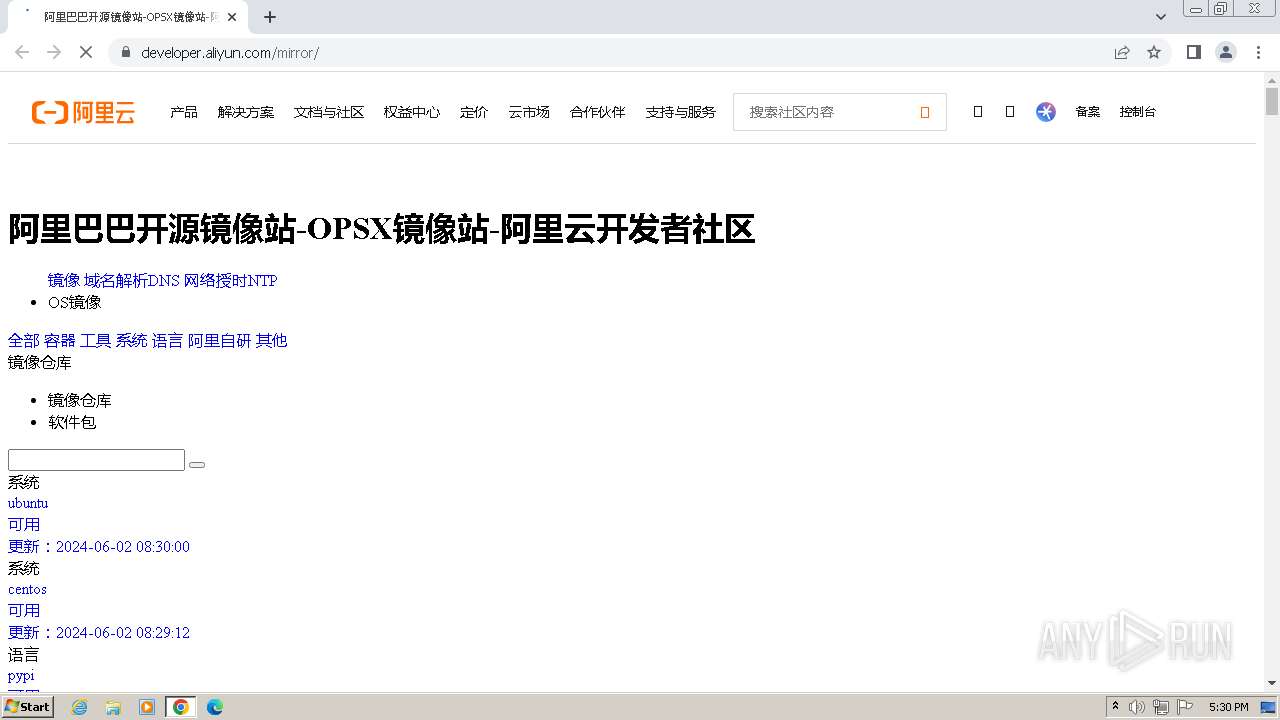Open Microsoft Edge from the taskbar
Screen dimensions: 1280x720
215,707
